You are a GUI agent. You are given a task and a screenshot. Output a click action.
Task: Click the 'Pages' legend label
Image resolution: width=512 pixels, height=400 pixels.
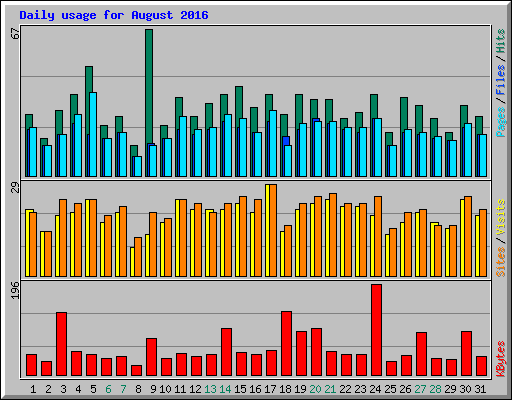501,122
